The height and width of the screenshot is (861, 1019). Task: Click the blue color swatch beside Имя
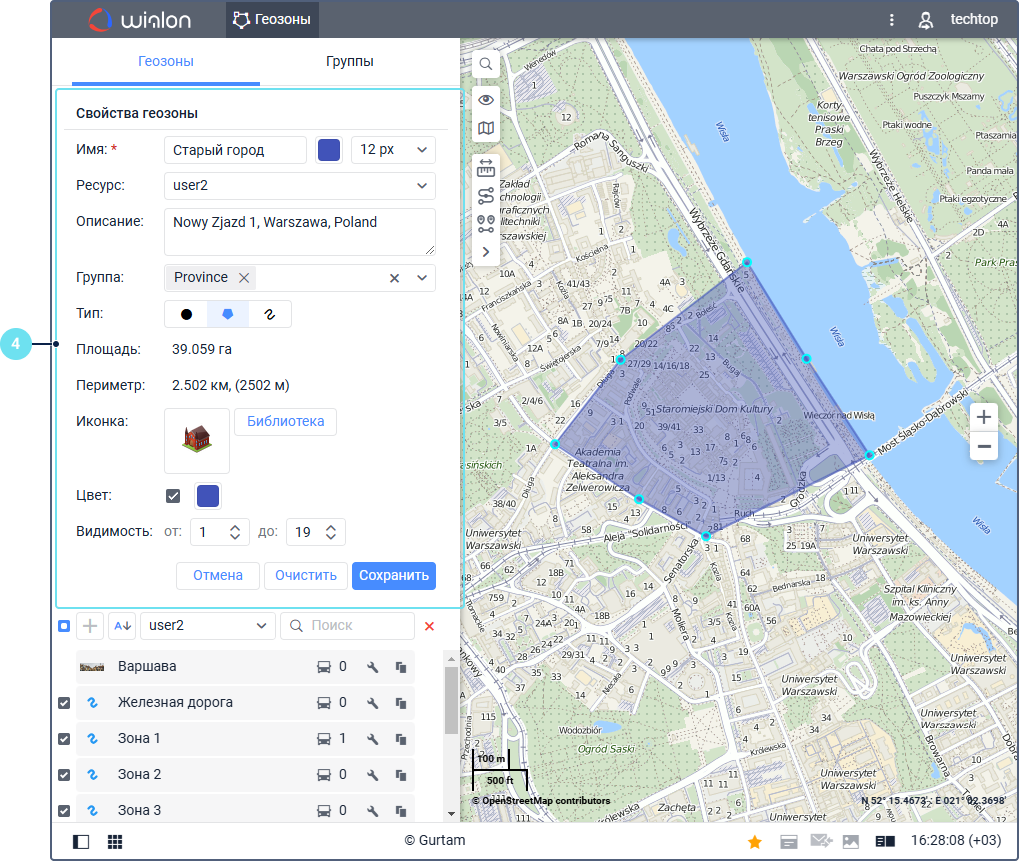pyautogui.click(x=328, y=150)
